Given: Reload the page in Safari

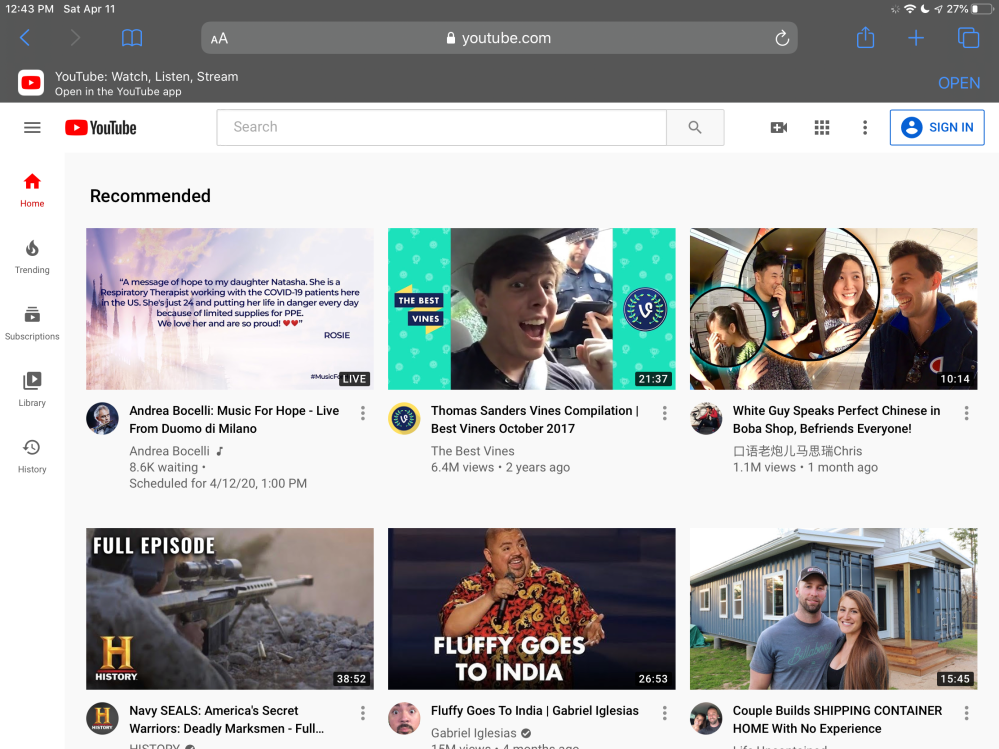Looking at the screenshot, I should pos(782,37).
